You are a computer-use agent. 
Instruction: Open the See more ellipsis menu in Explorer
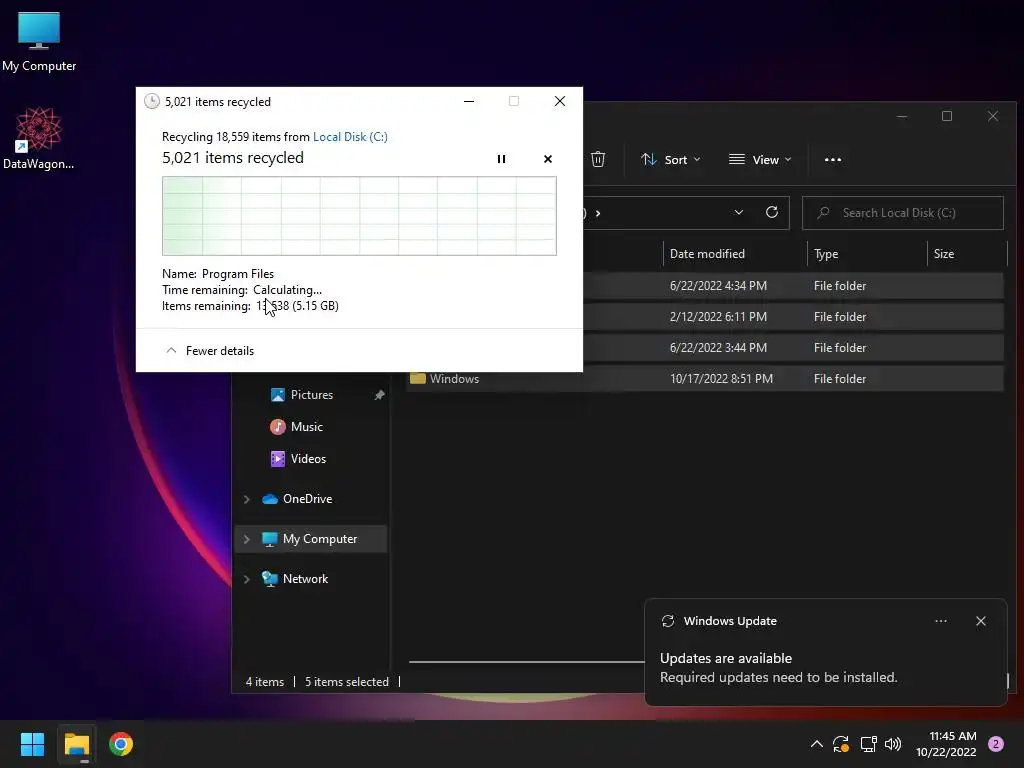[833, 159]
